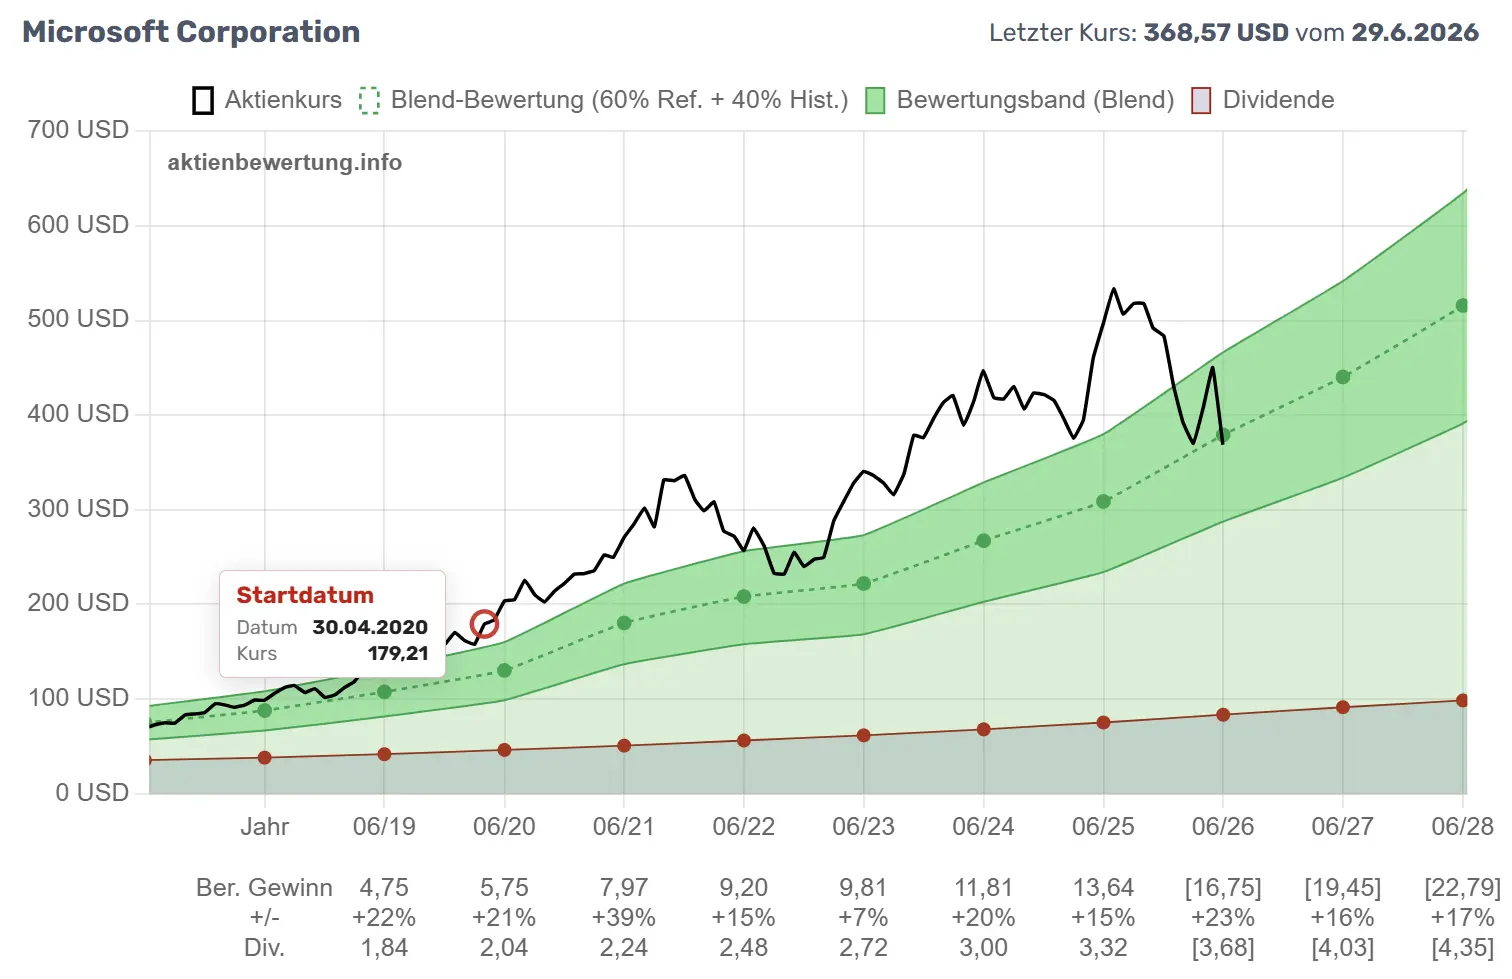This screenshot has height=979, width=1512.
Task: Select the dividend data point at 06/21
Action: [624, 746]
